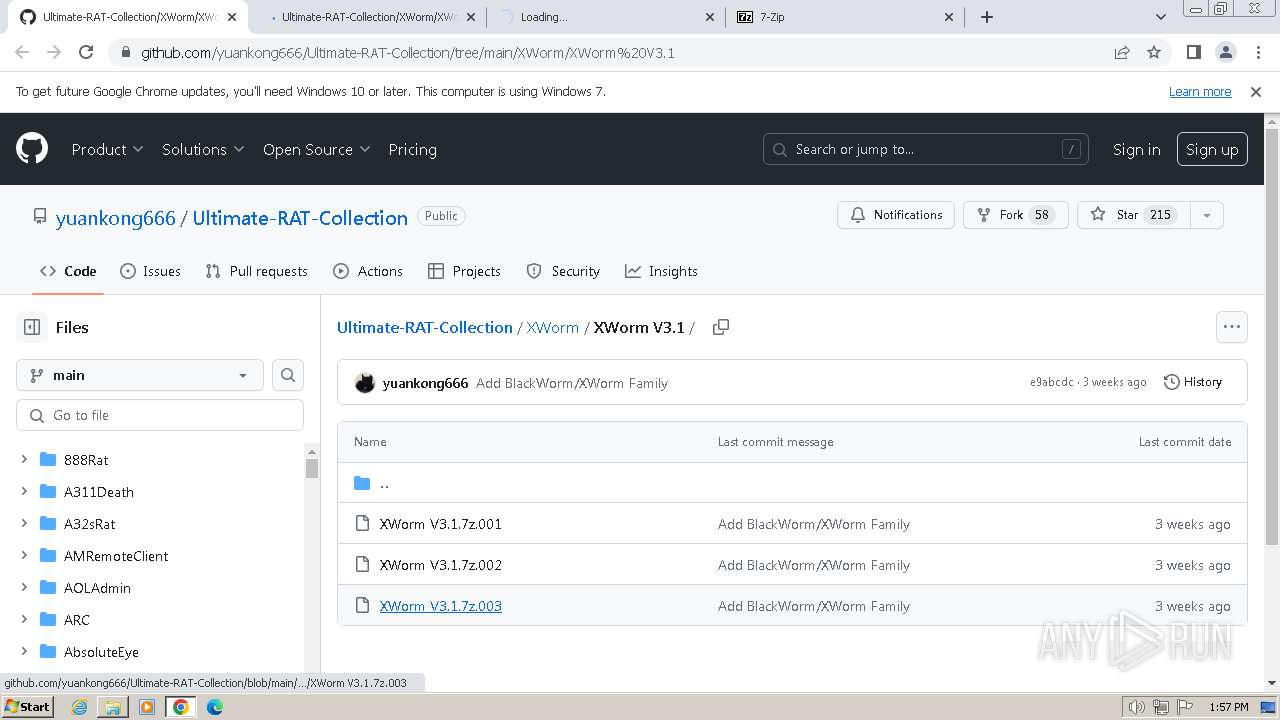Fork the repository button
Screen dimensions: 1280x720
coord(1015,215)
